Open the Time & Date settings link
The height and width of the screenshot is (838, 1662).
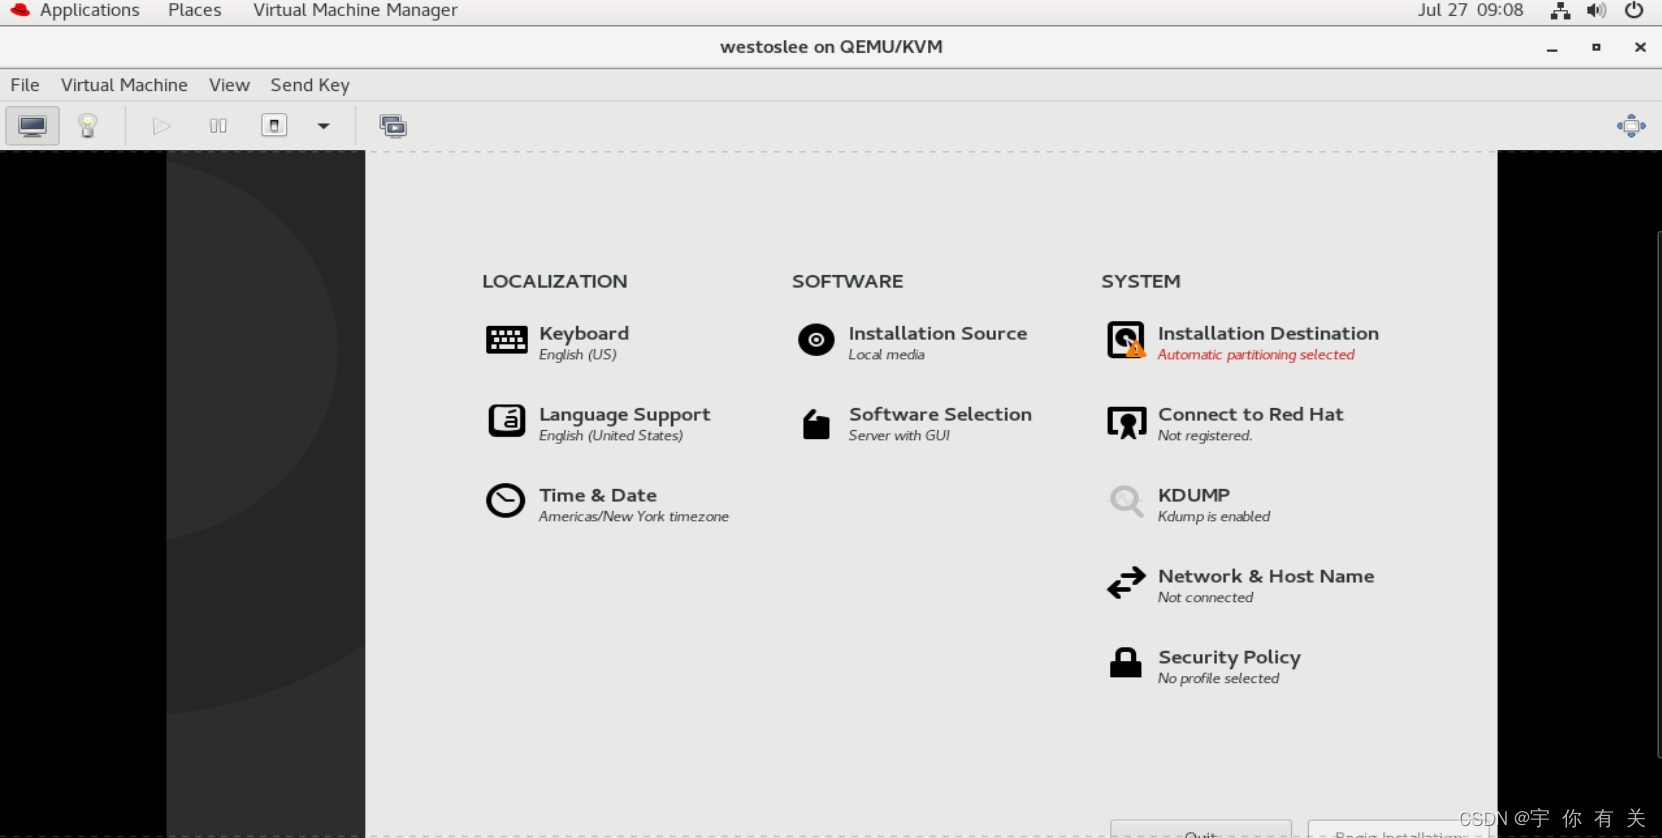[598, 495]
